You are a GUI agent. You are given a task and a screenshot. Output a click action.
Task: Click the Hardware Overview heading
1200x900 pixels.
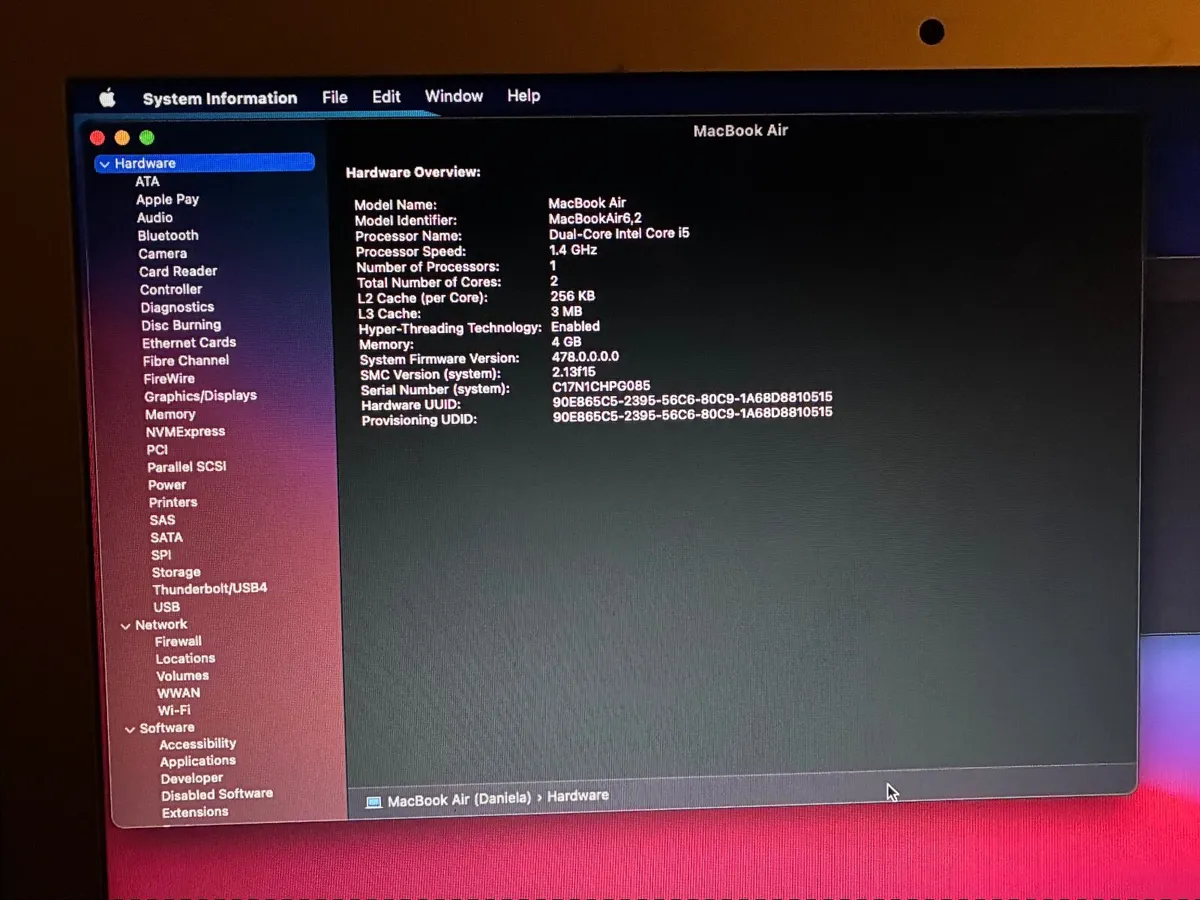[x=413, y=172]
